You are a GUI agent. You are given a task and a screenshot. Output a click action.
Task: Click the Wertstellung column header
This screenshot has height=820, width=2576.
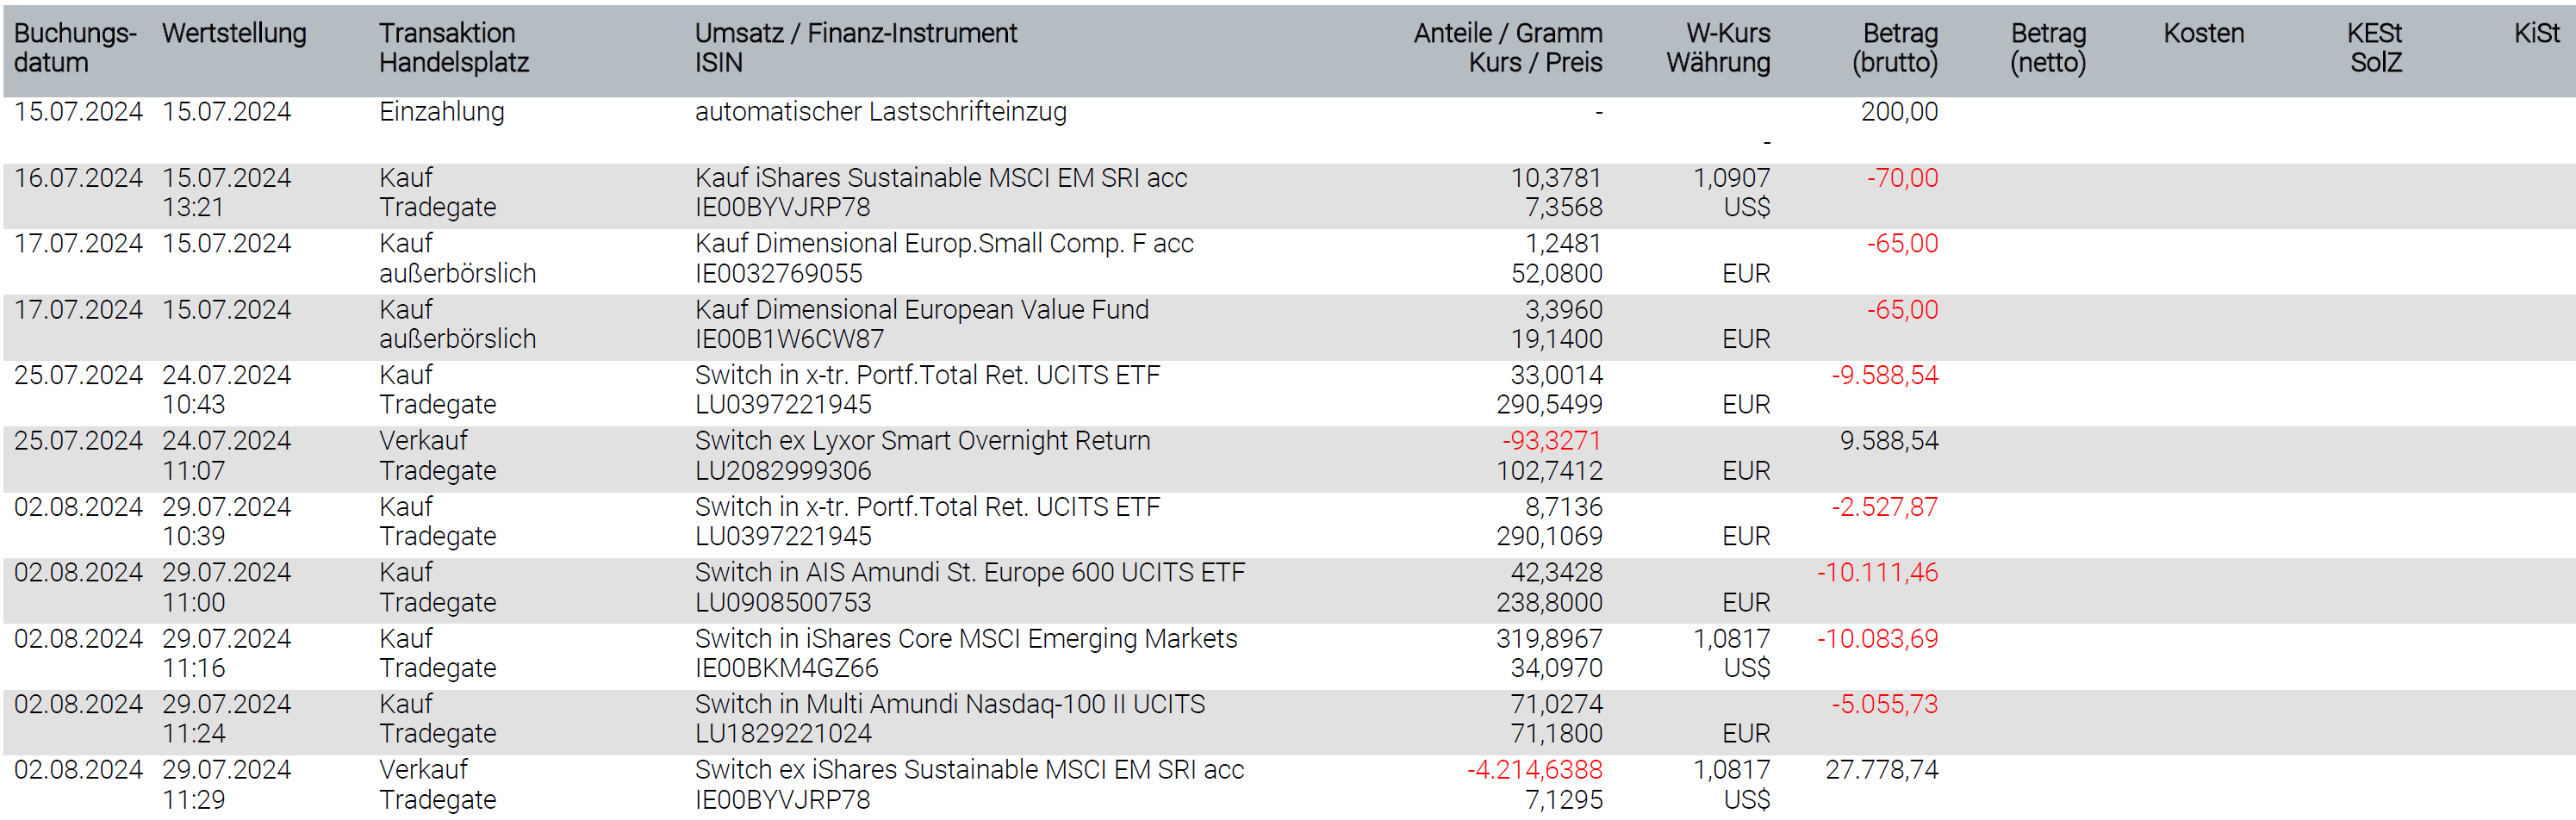[234, 33]
